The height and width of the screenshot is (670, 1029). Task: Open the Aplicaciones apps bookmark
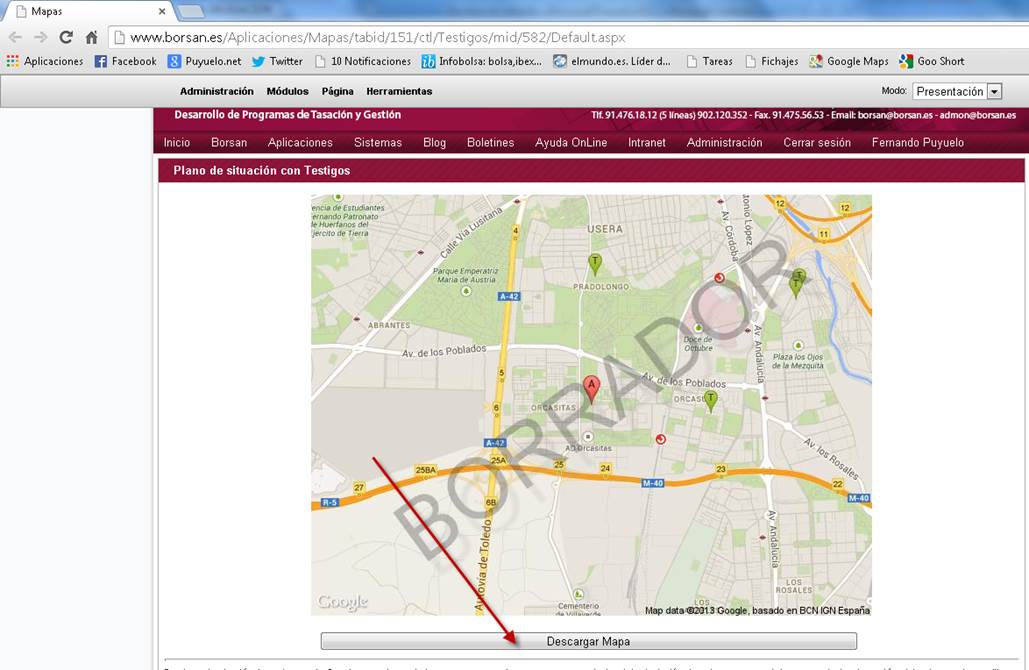tap(45, 61)
